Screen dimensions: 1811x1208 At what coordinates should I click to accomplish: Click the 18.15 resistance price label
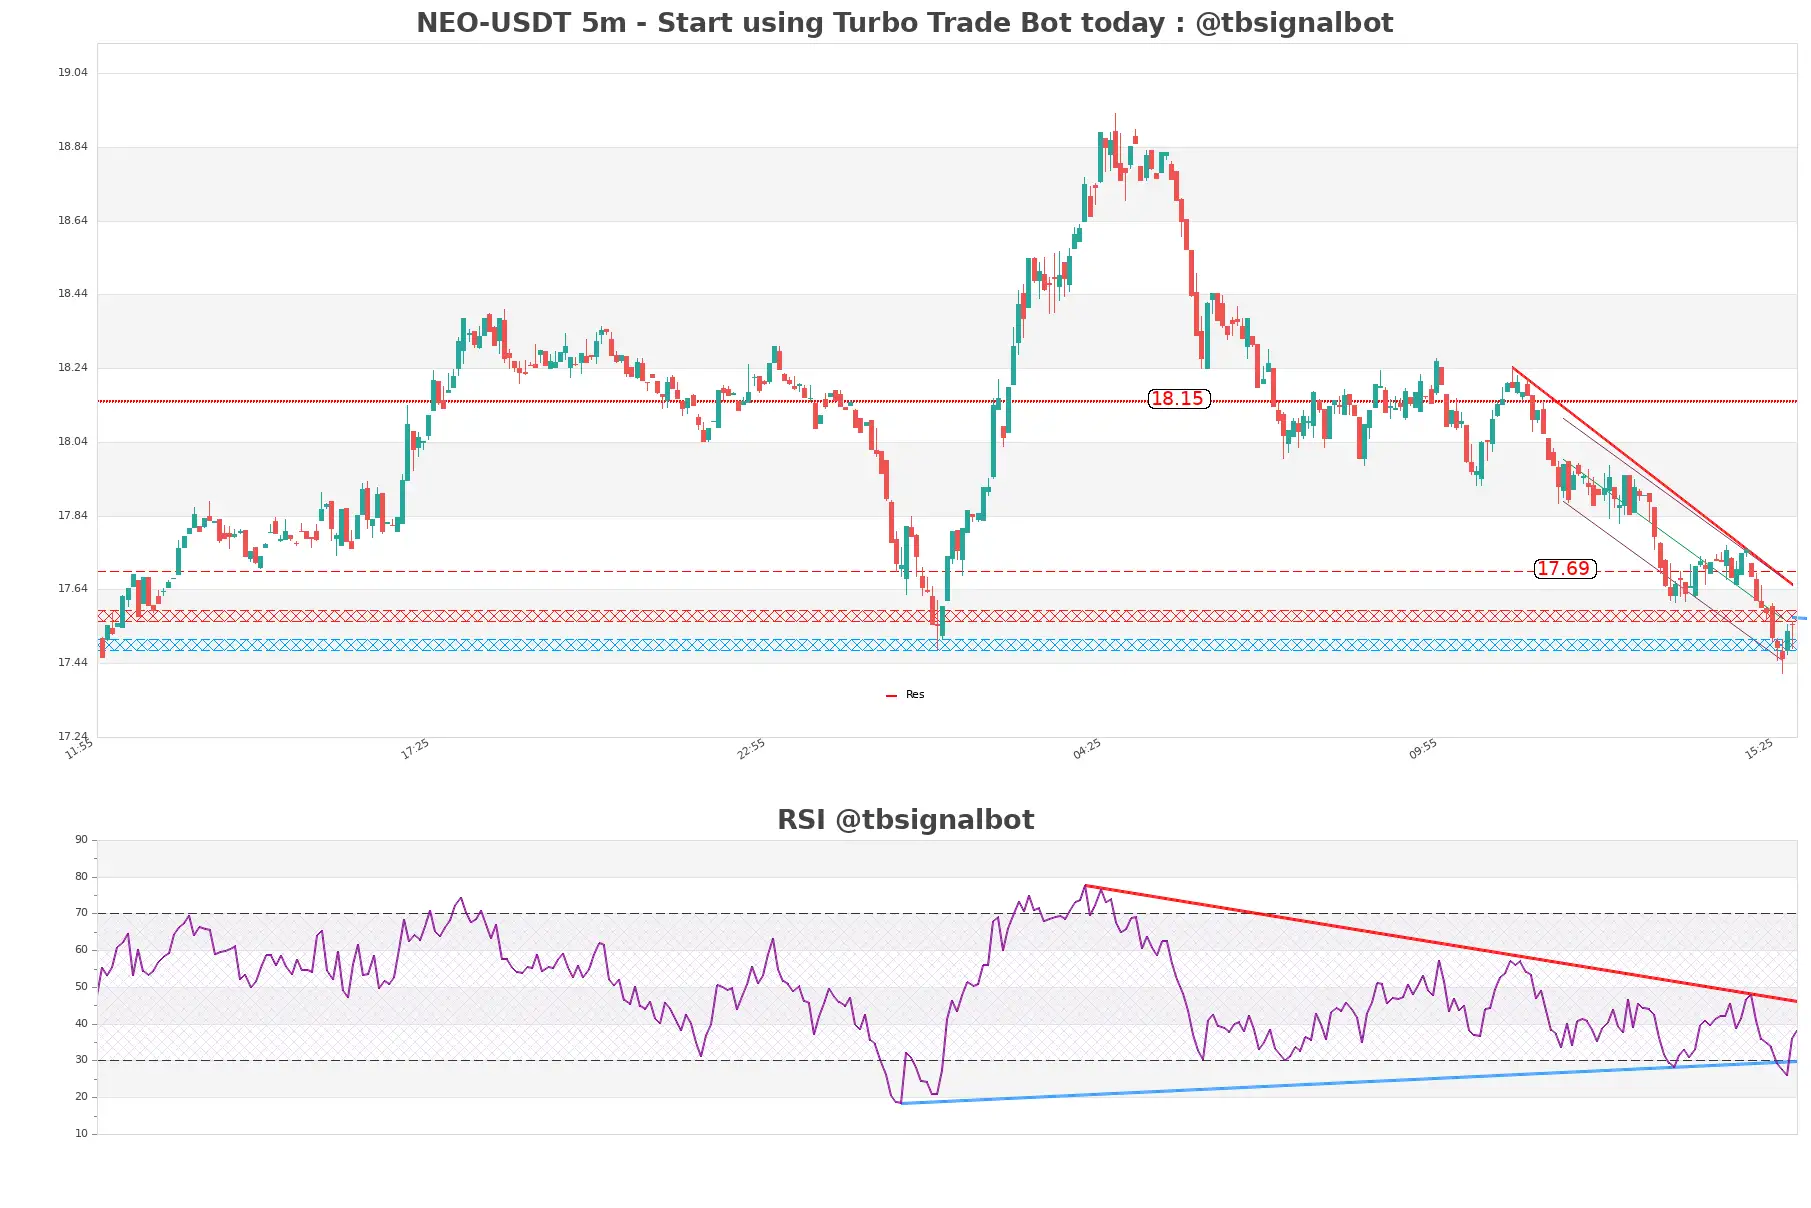click(x=1178, y=399)
